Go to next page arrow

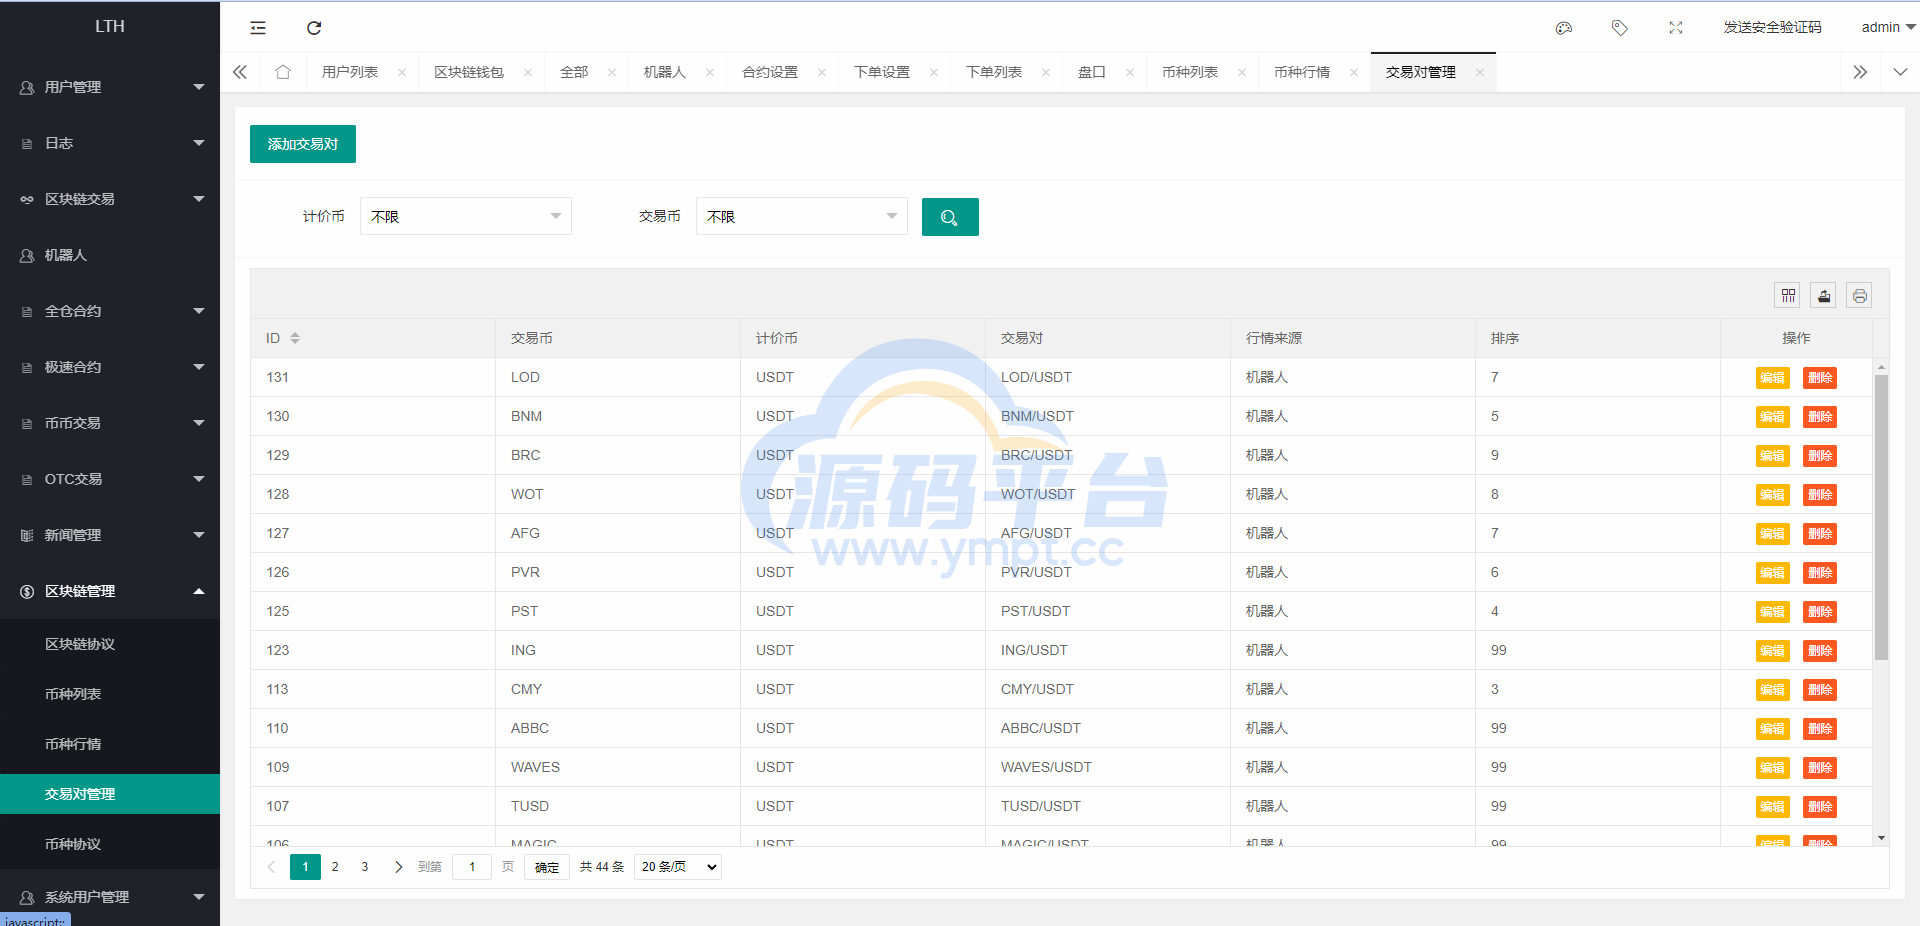click(x=398, y=867)
